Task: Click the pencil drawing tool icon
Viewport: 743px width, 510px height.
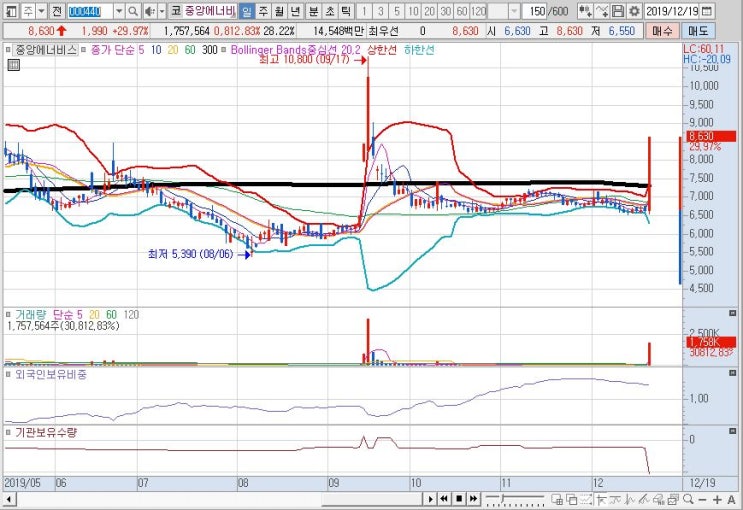Action: [644, 499]
